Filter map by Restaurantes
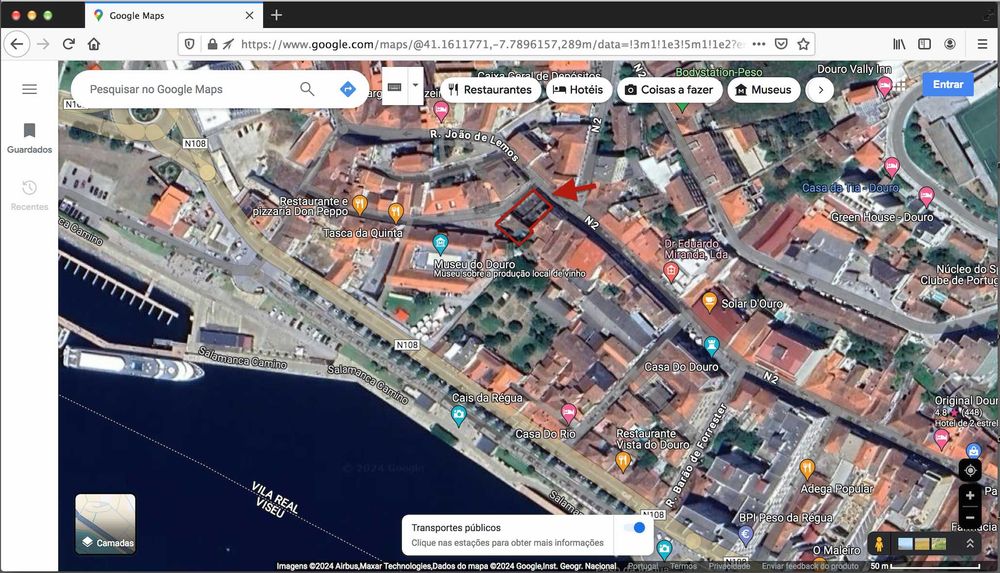1000x573 pixels. [490, 90]
